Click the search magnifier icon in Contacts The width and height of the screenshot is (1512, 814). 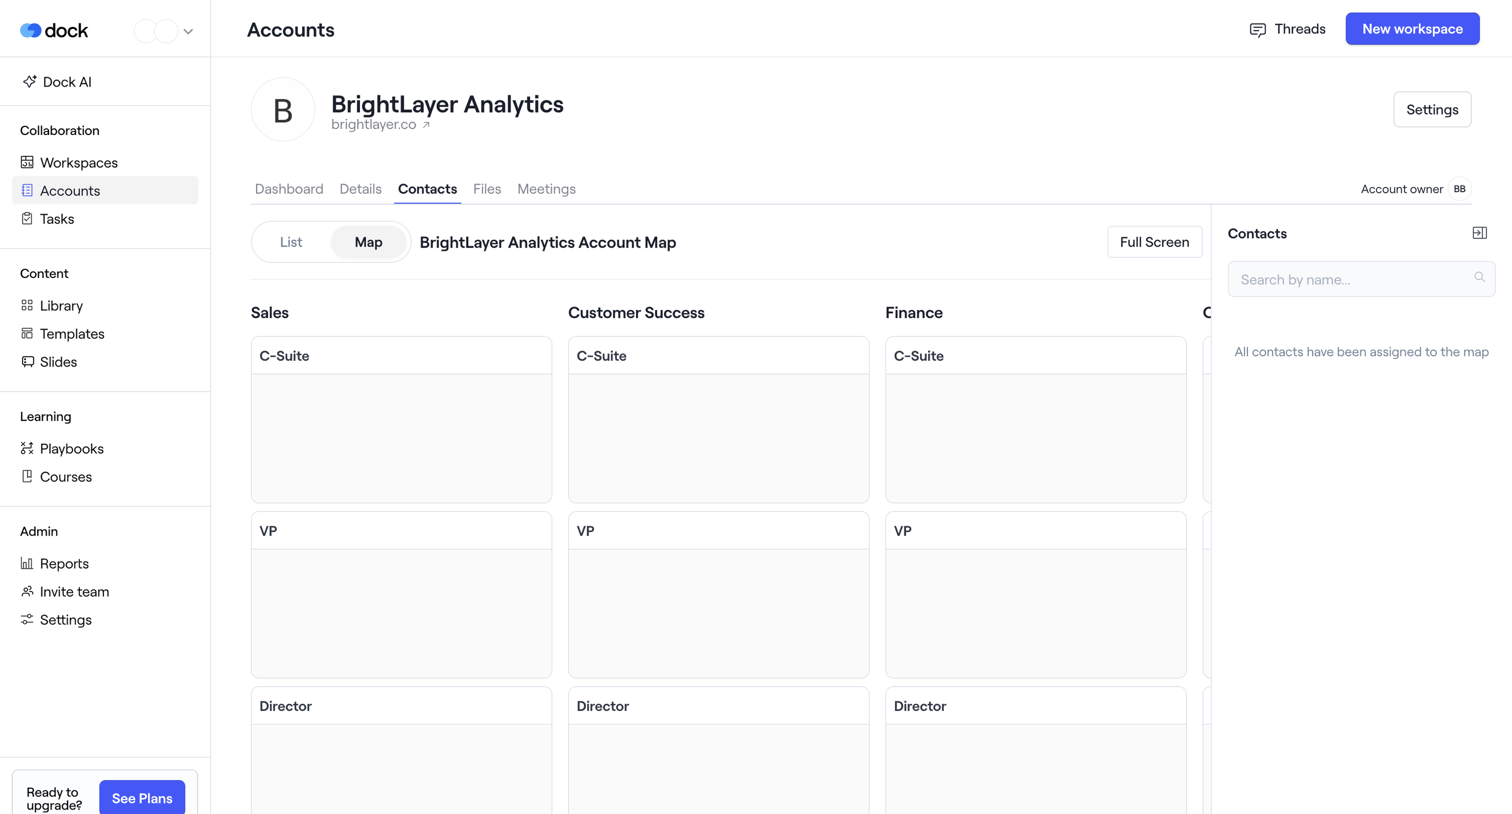pos(1479,278)
